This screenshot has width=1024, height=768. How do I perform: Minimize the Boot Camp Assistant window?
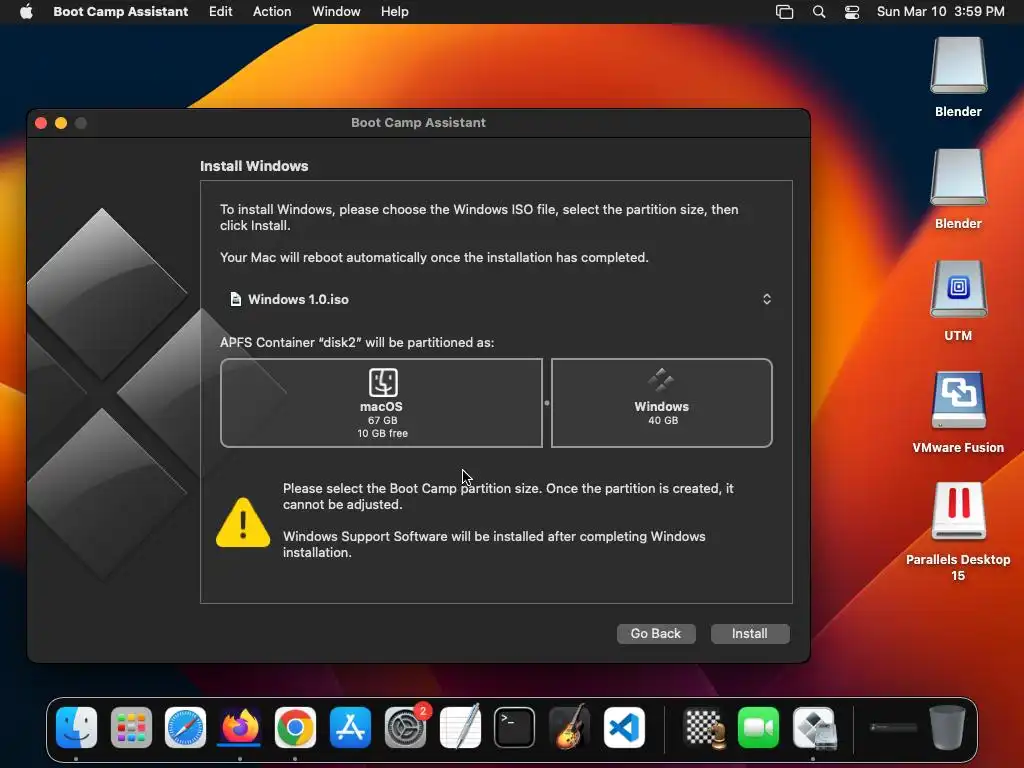(x=61, y=123)
